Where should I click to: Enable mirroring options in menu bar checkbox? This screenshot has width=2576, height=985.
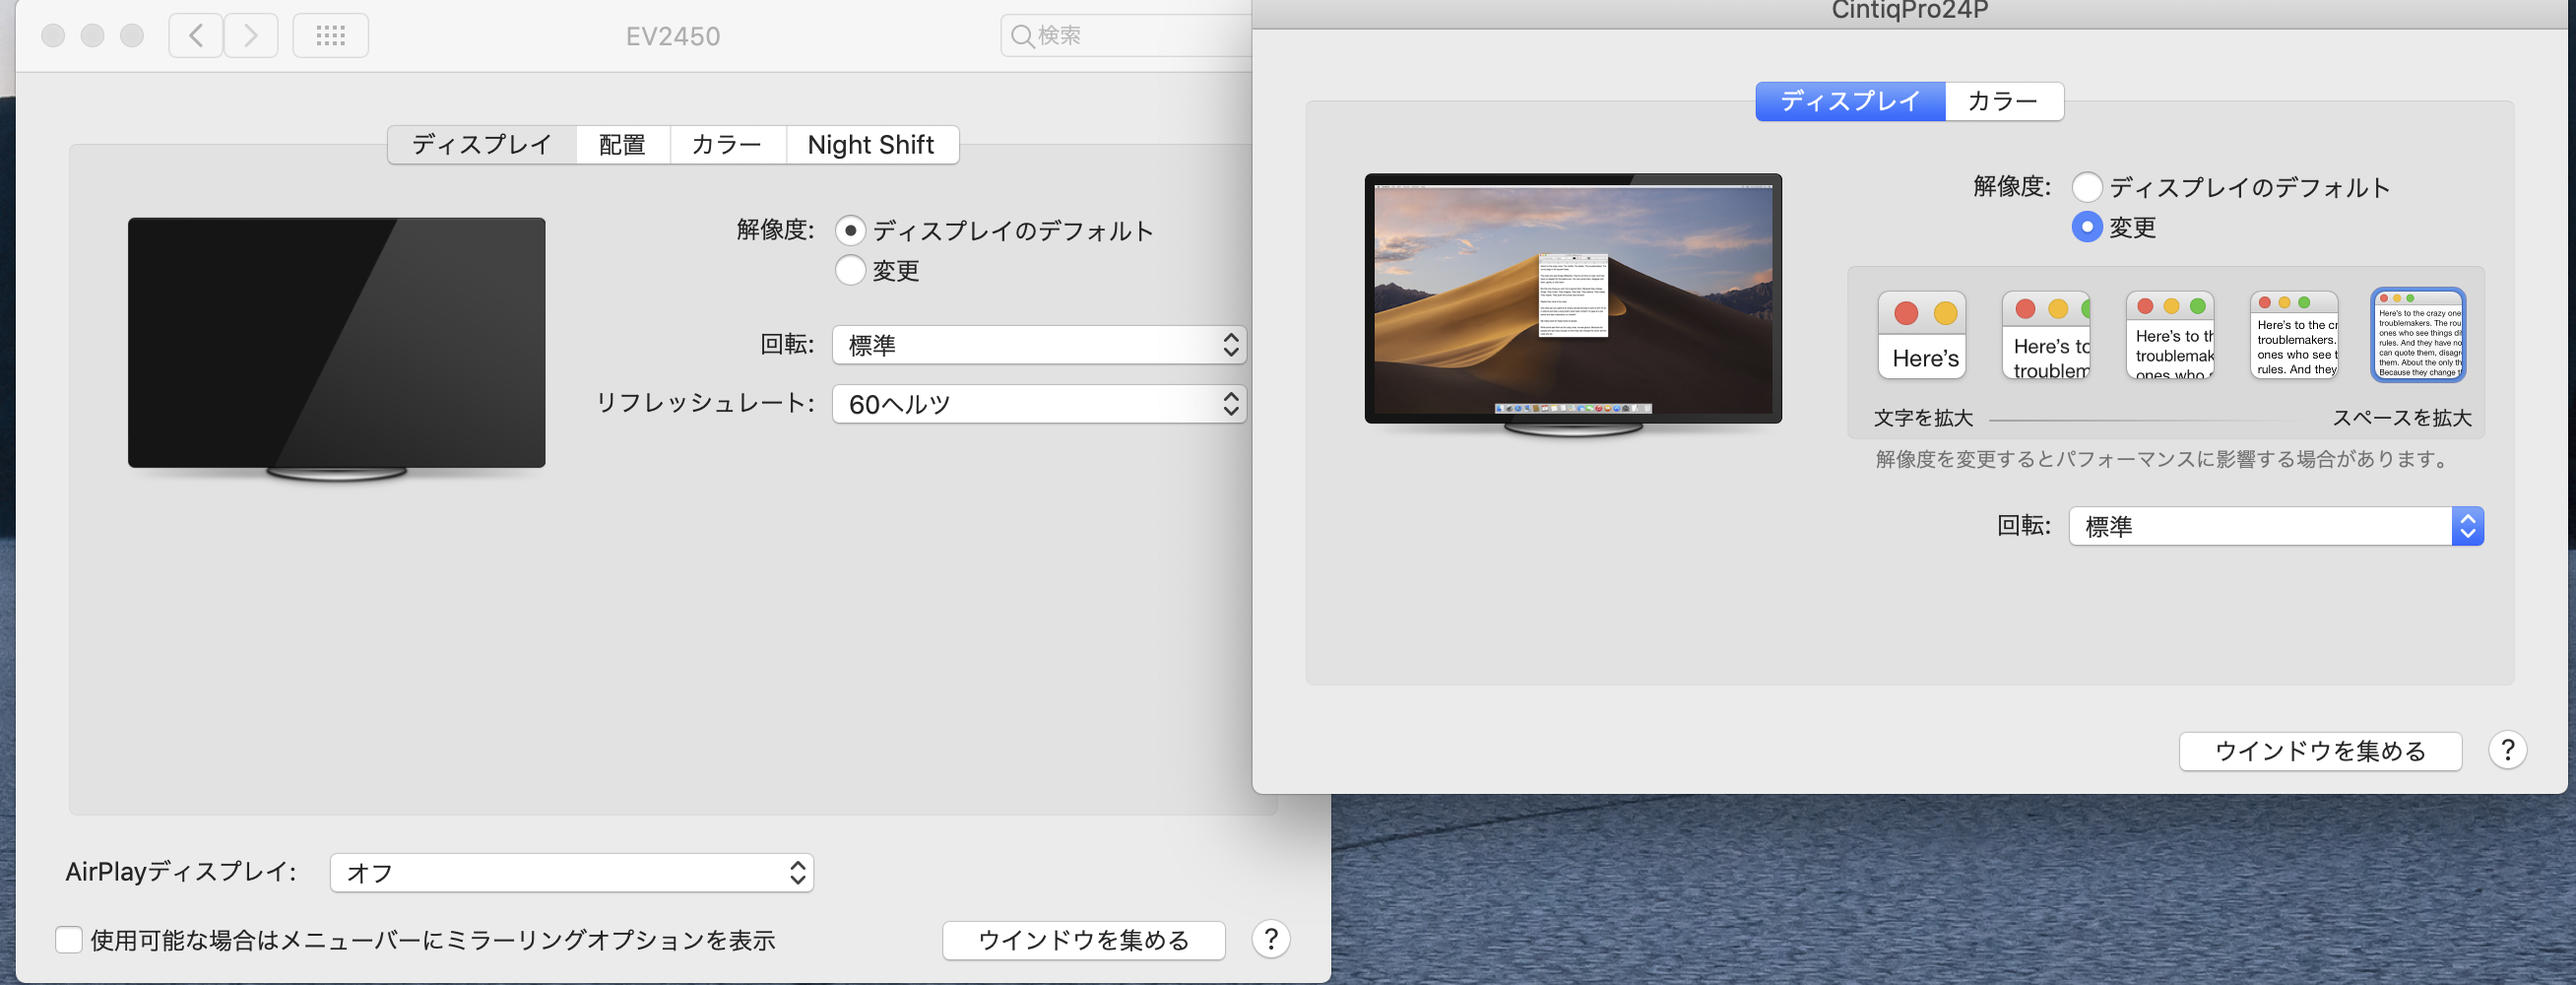click(69, 940)
